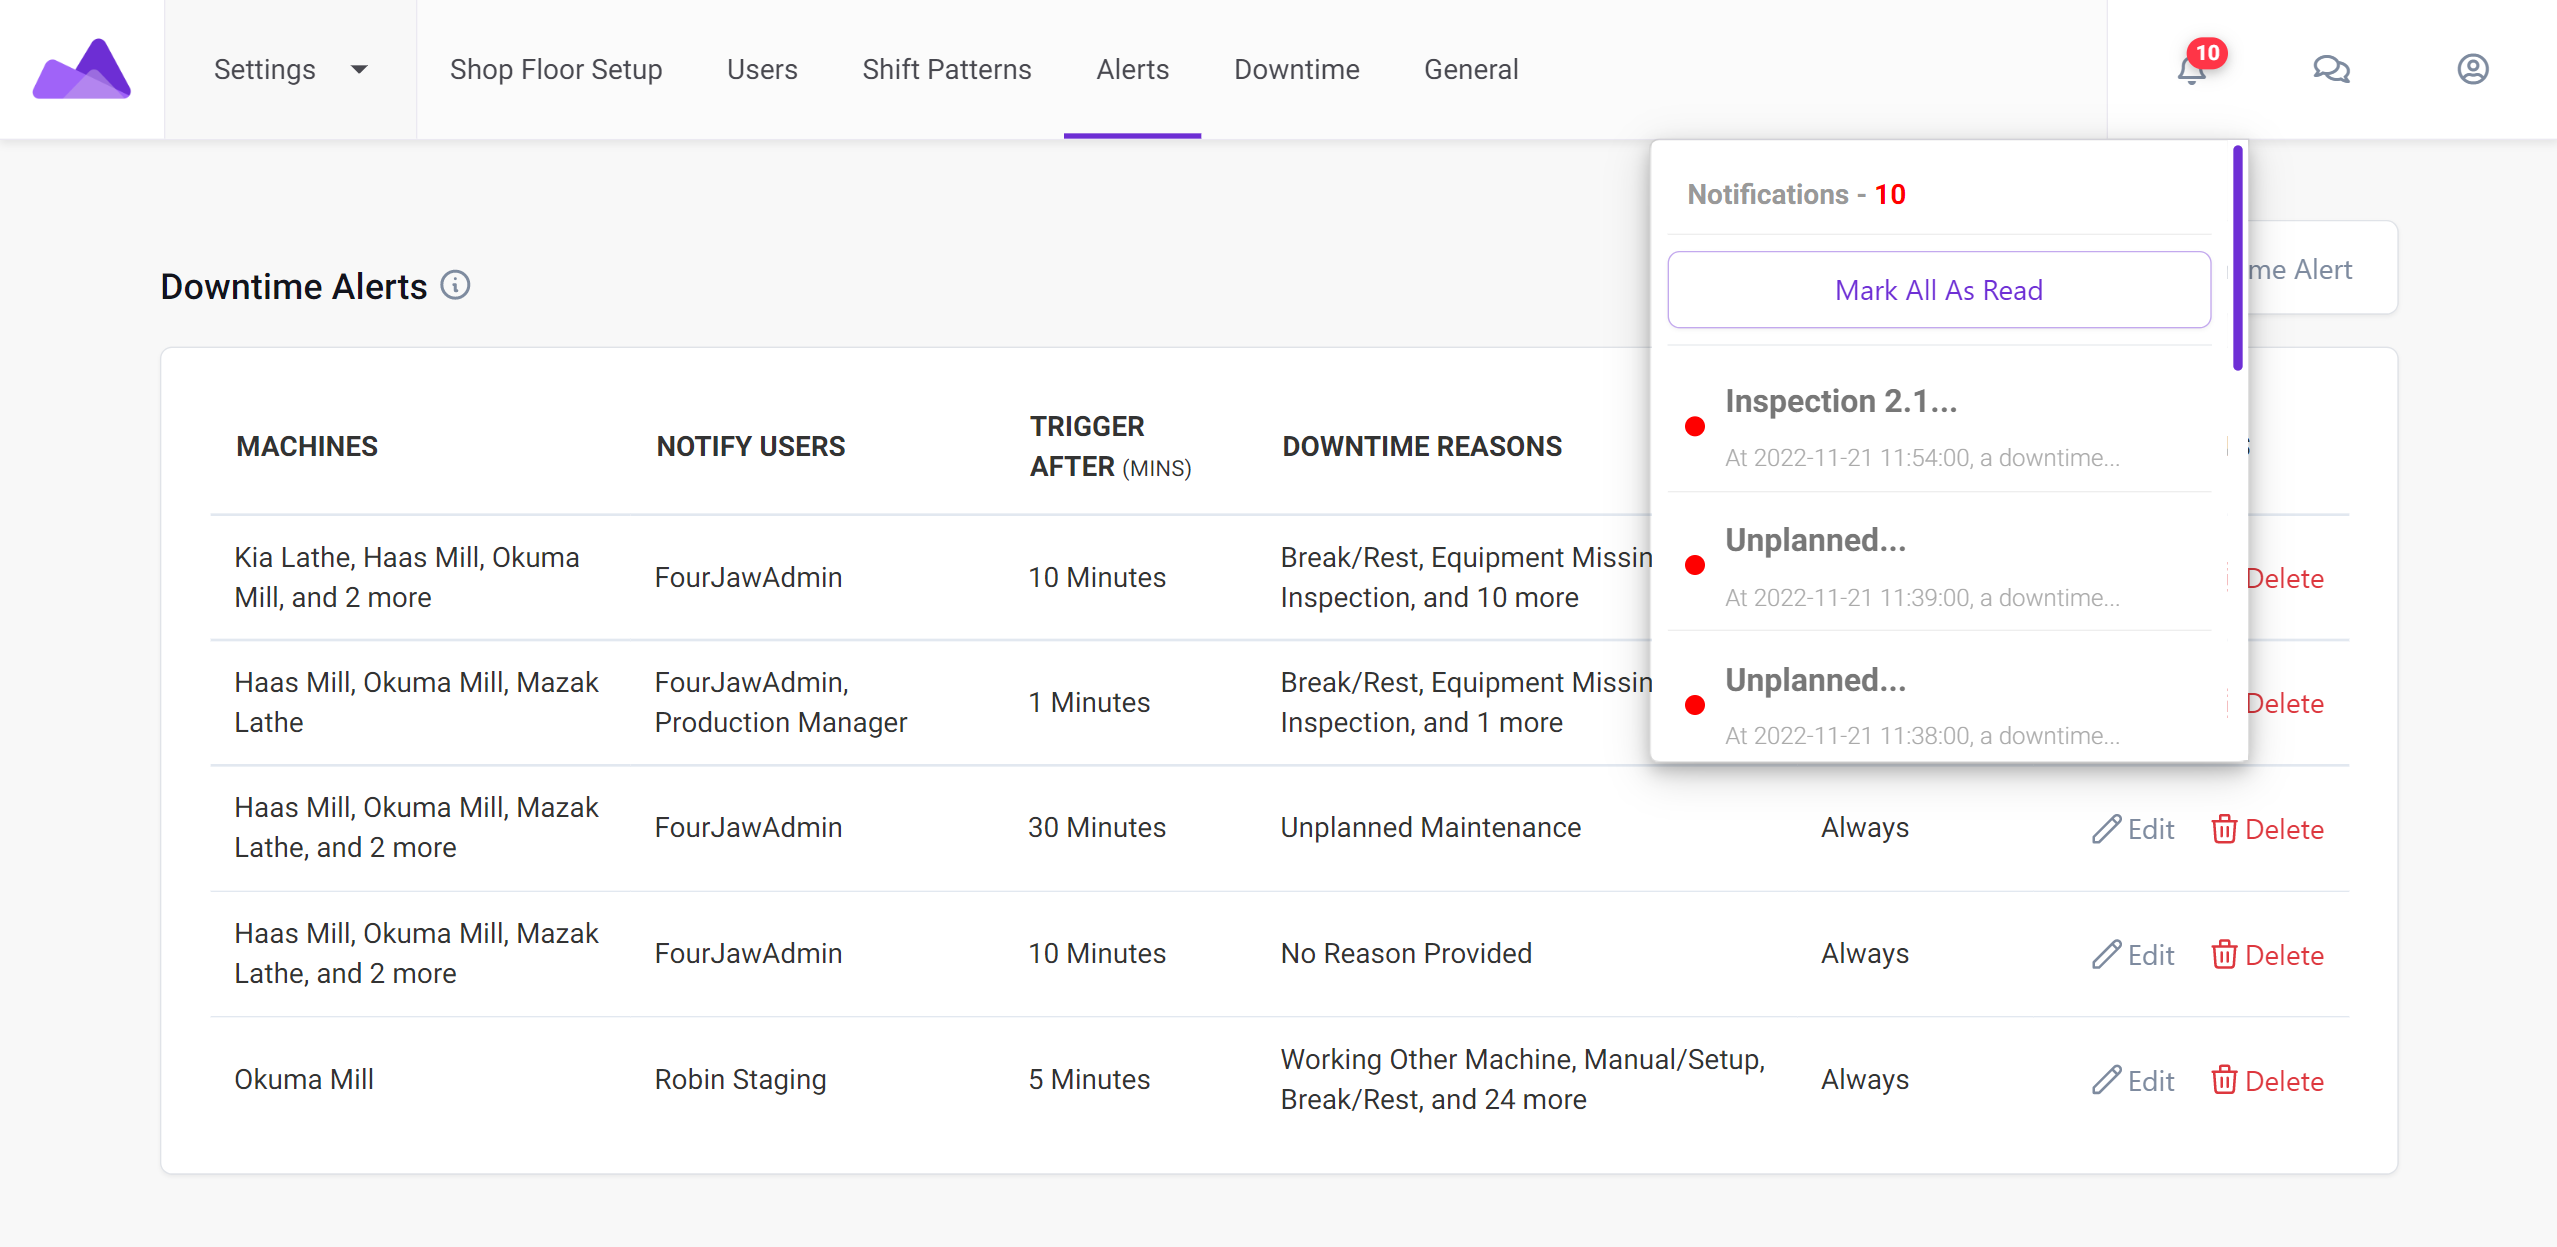Click the trash icon for Unplanned Maintenance row
Viewport: 2557px width, 1247px height.
point(2224,829)
